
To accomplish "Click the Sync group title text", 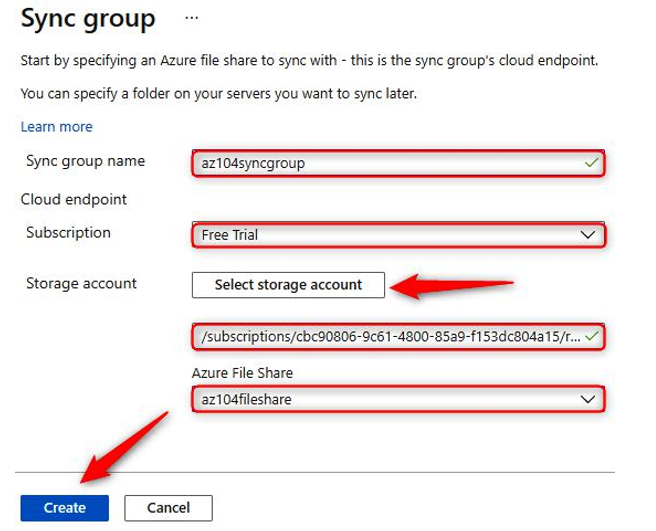I will (x=88, y=19).
